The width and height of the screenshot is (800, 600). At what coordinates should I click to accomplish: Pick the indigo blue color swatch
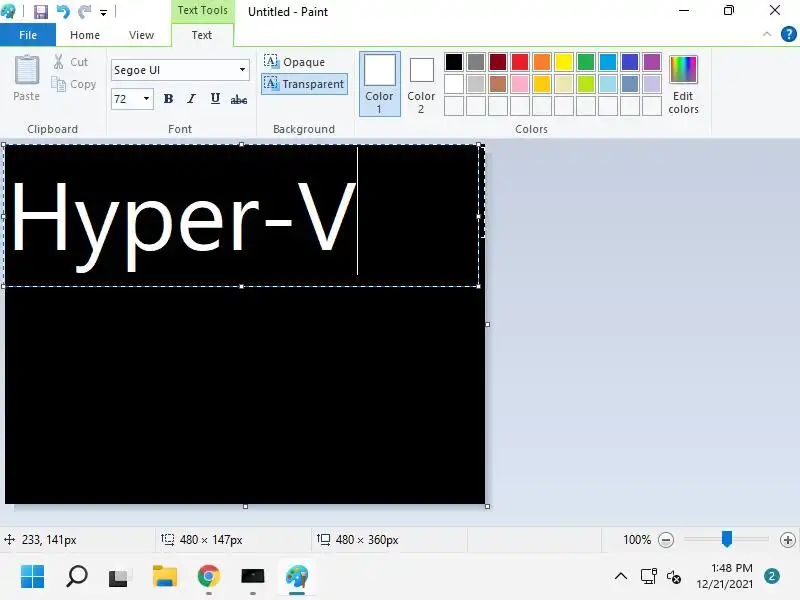[x=630, y=62]
